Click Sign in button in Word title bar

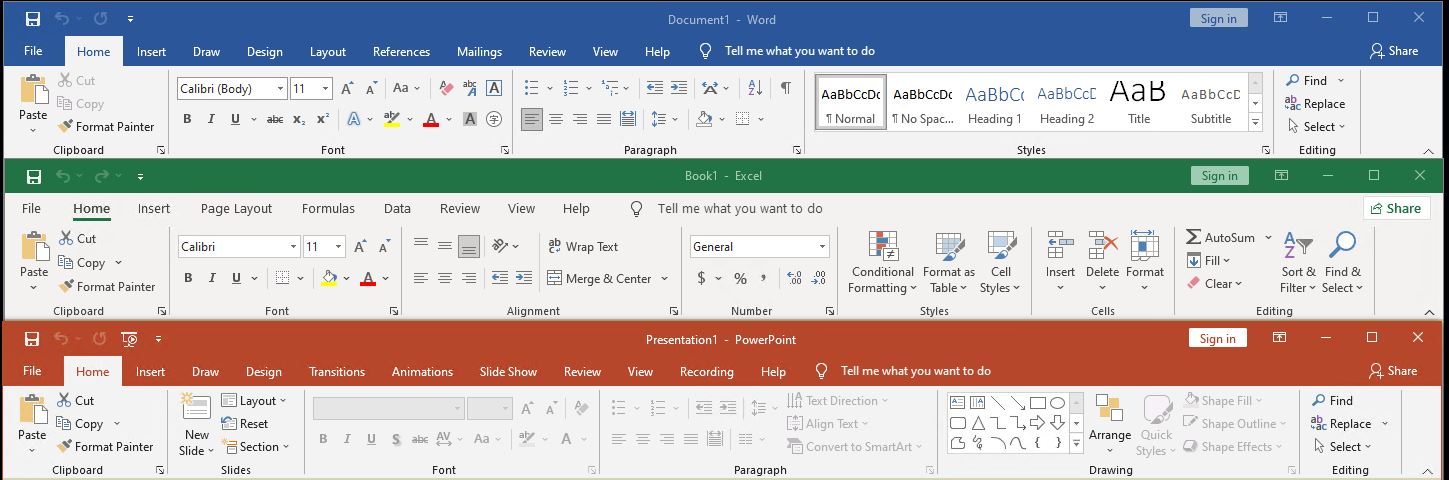coord(1218,18)
